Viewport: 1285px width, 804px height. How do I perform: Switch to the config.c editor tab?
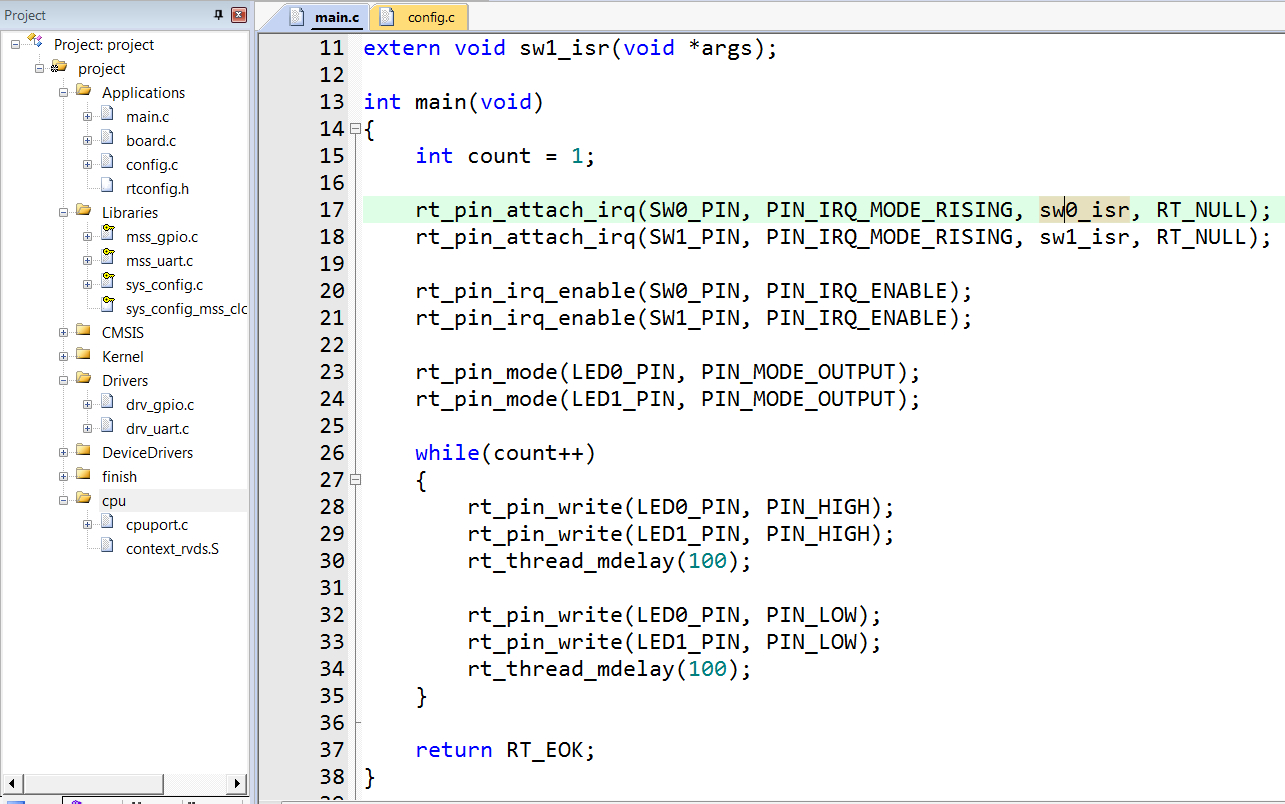[x=422, y=17]
